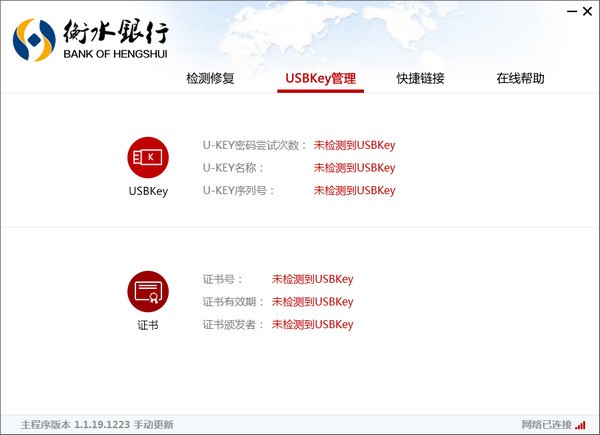Click the 证书 caption under the icon
The image size is (600, 435).
click(x=148, y=325)
